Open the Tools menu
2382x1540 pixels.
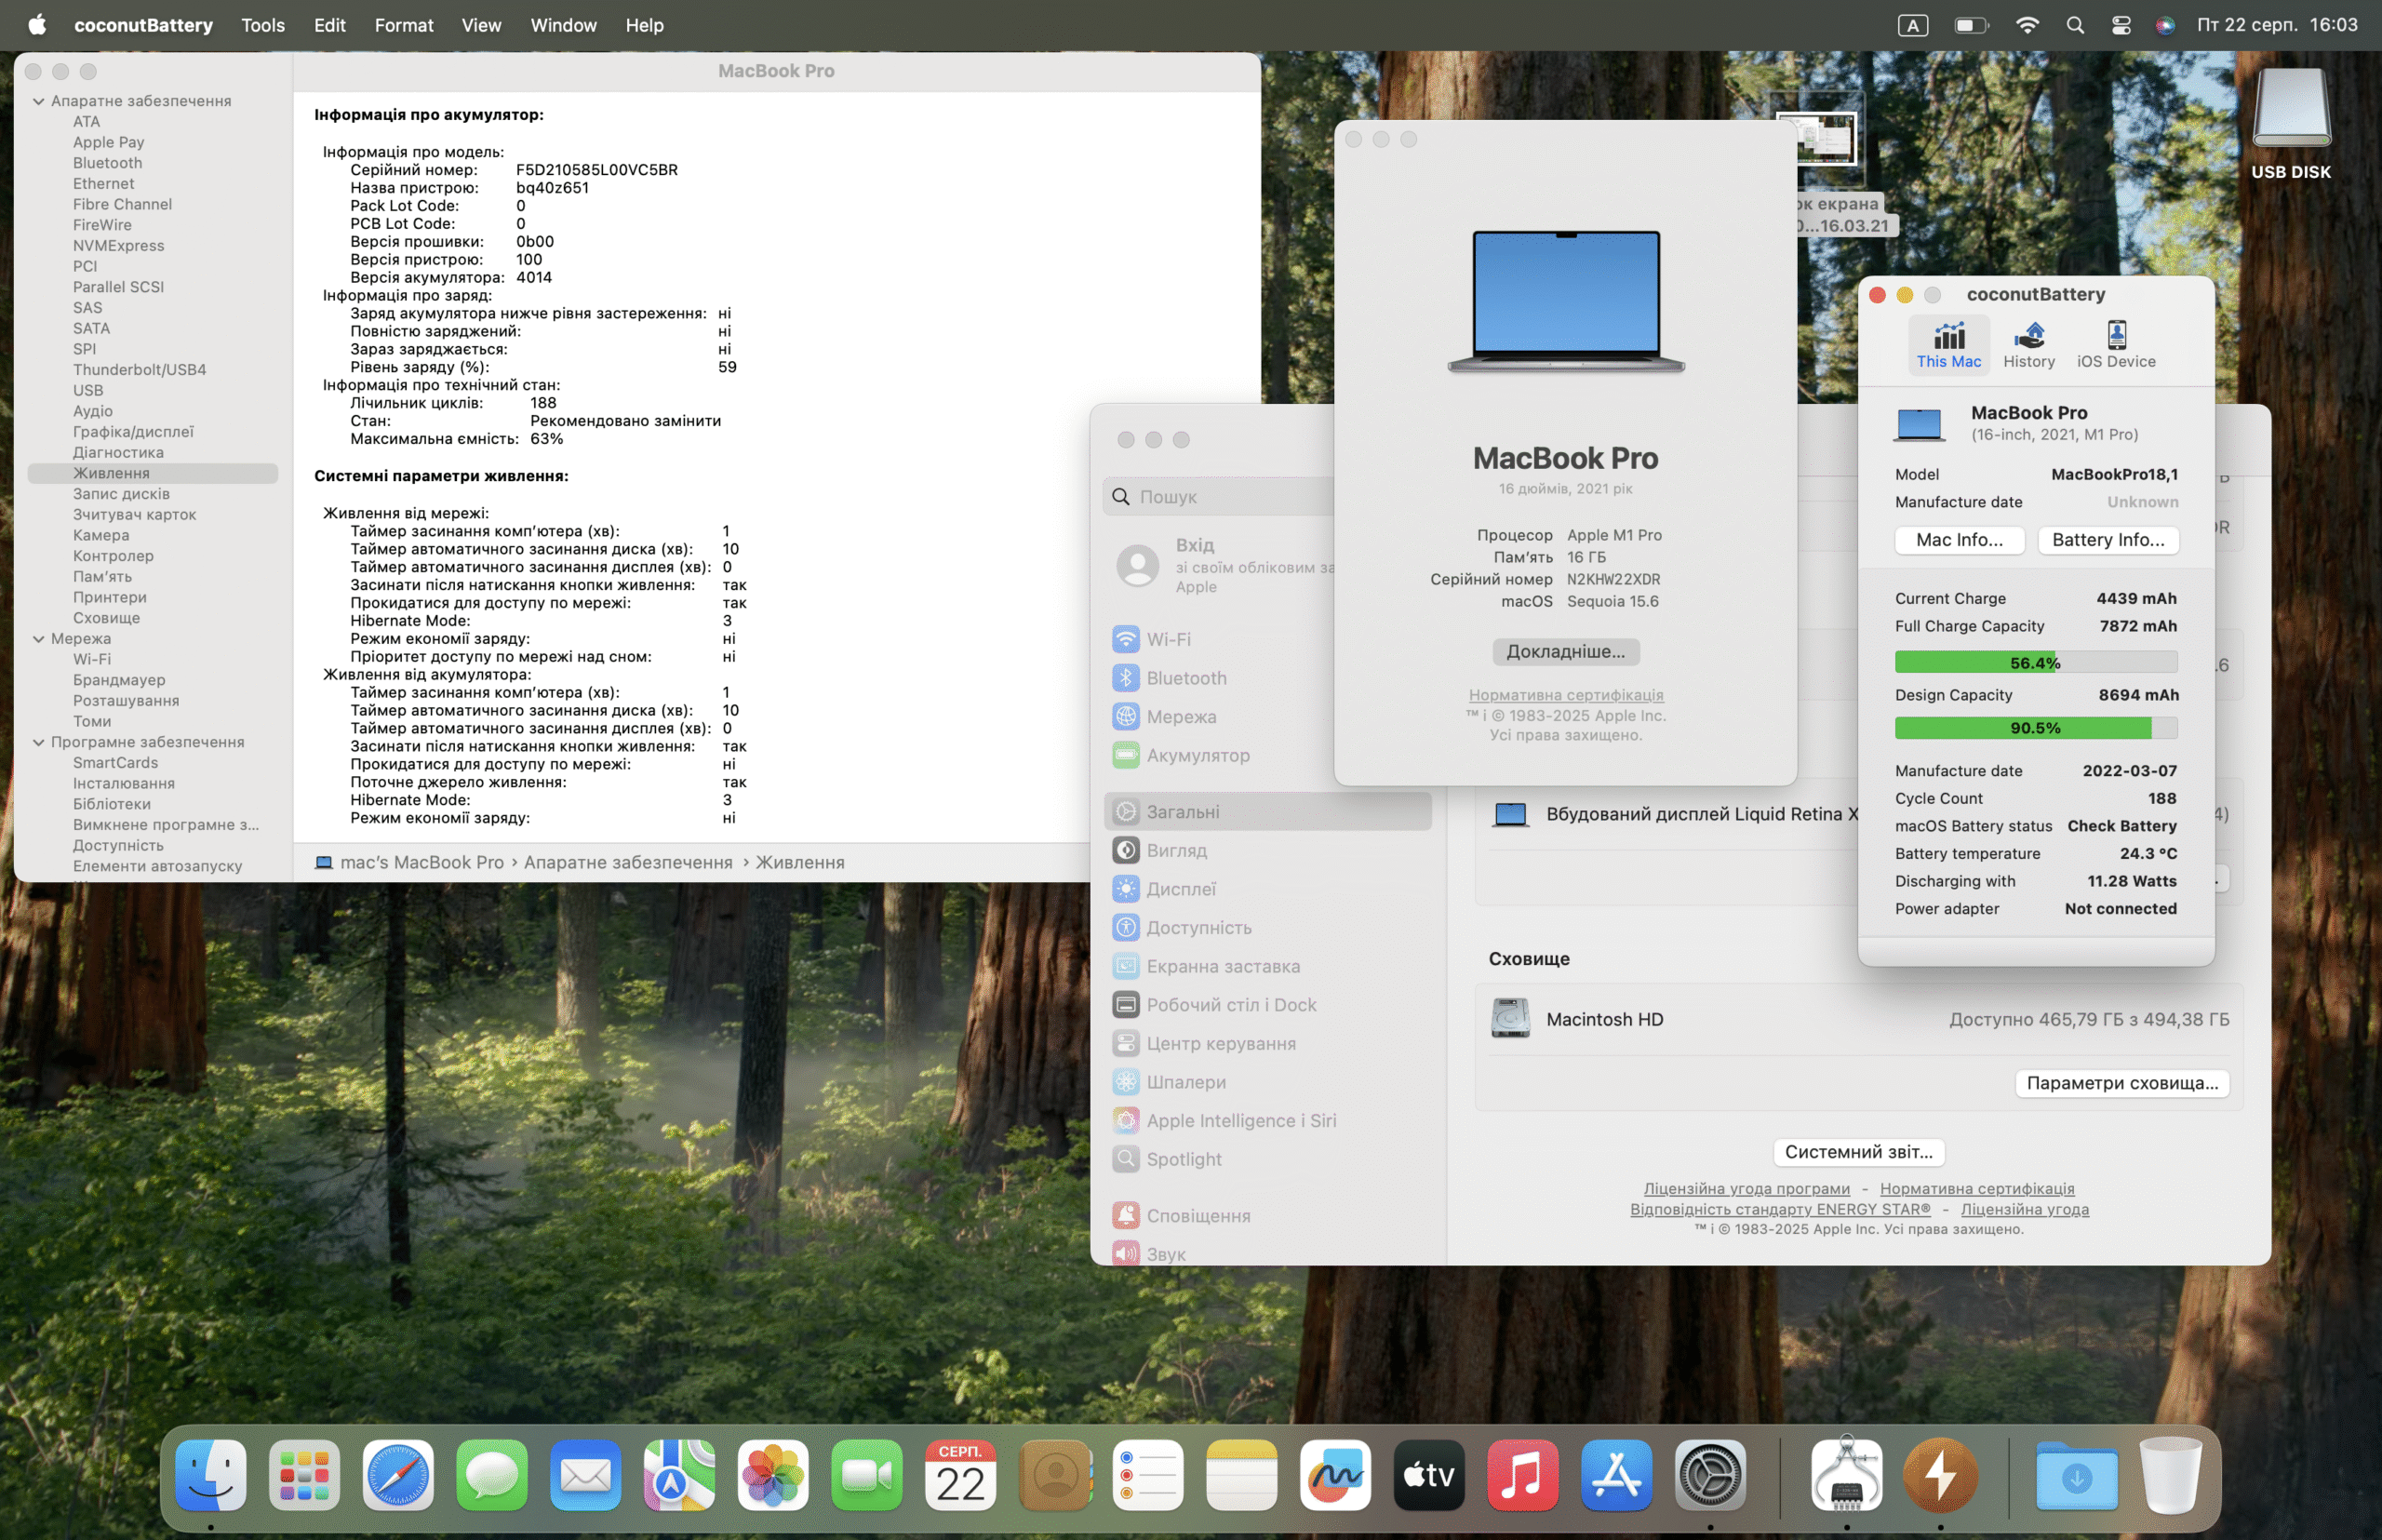[263, 25]
